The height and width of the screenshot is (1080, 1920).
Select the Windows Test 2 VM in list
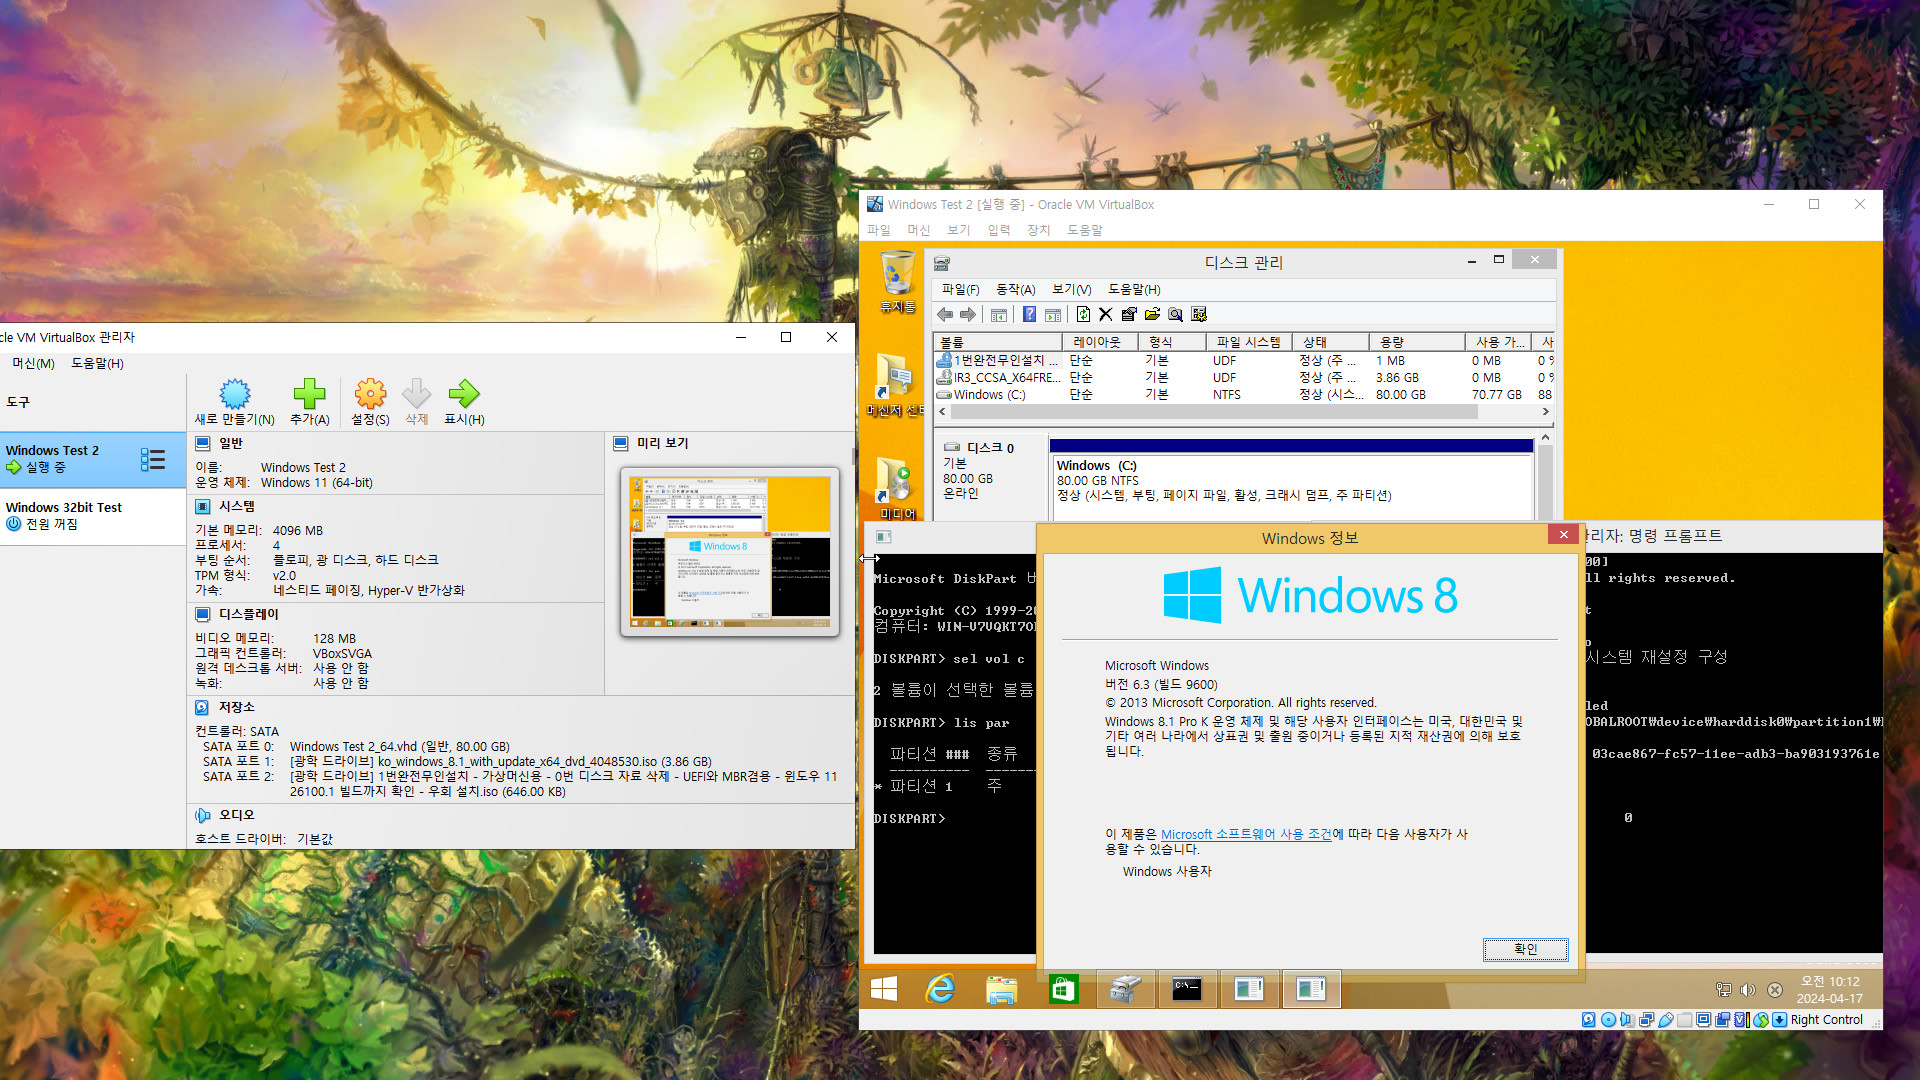pos(93,459)
